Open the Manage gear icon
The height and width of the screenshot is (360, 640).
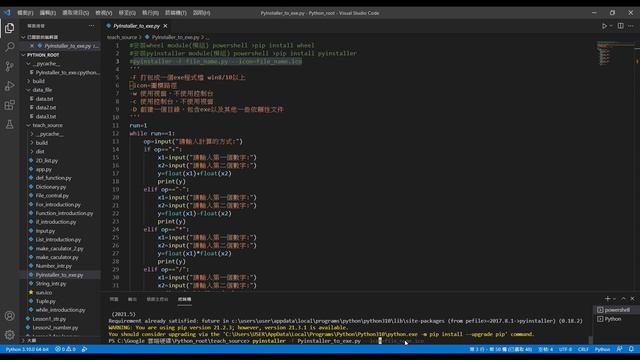click(9, 335)
